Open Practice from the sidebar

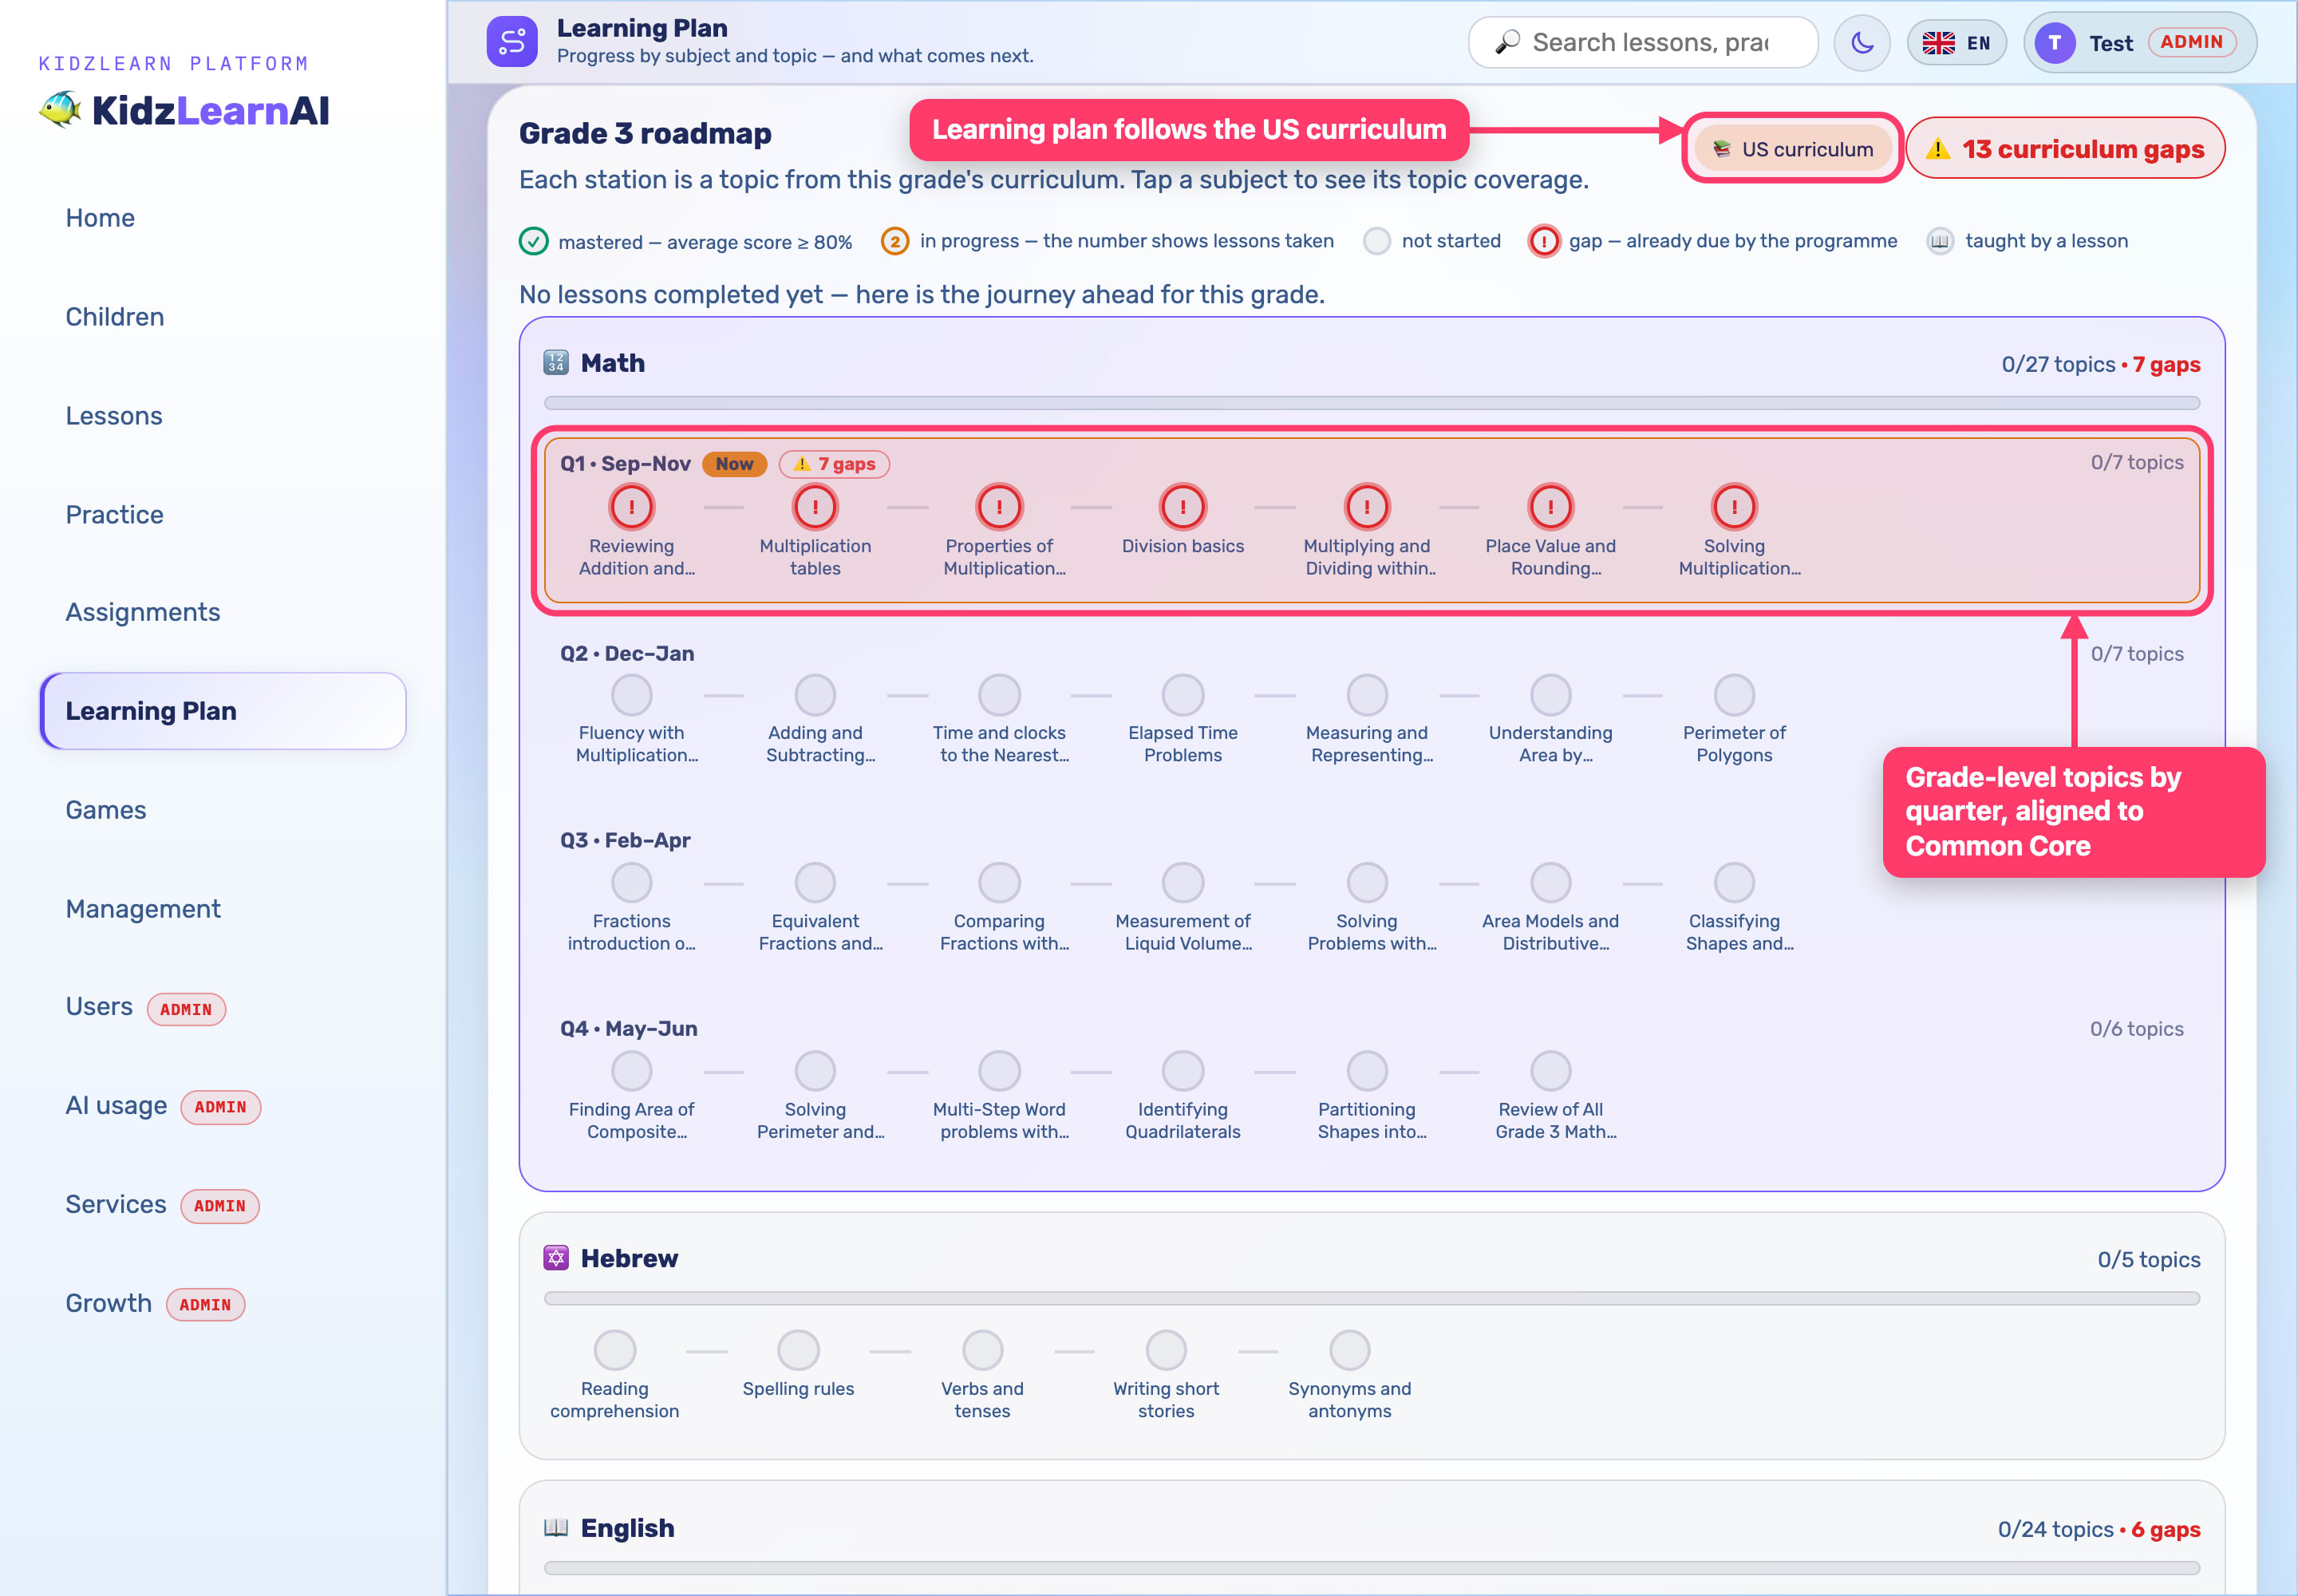(x=114, y=515)
